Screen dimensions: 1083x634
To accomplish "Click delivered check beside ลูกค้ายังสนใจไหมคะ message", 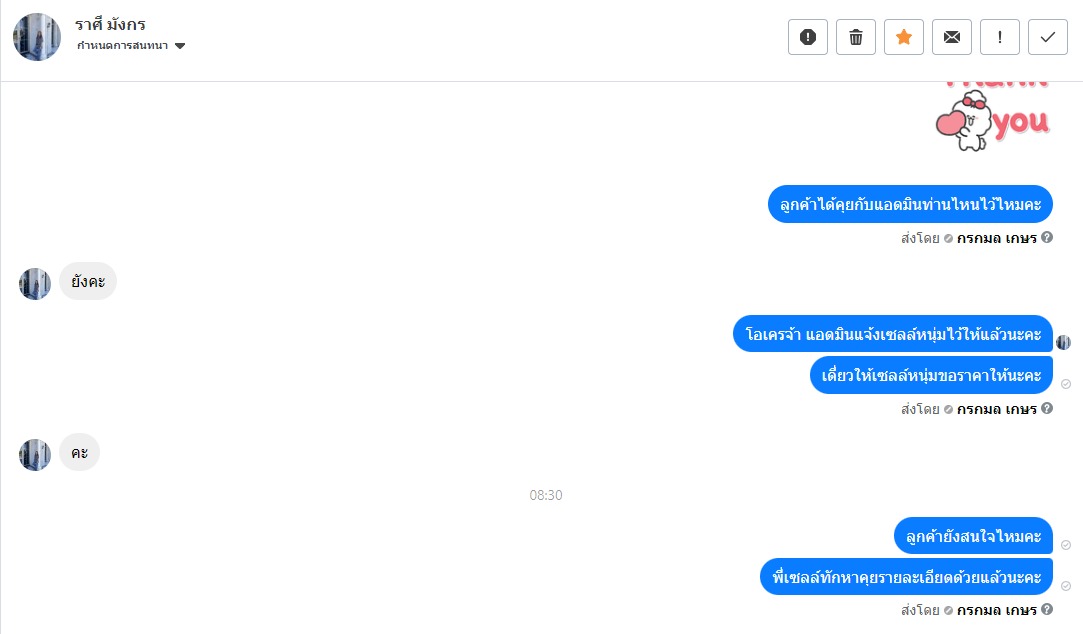I will [x=1066, y=545].
